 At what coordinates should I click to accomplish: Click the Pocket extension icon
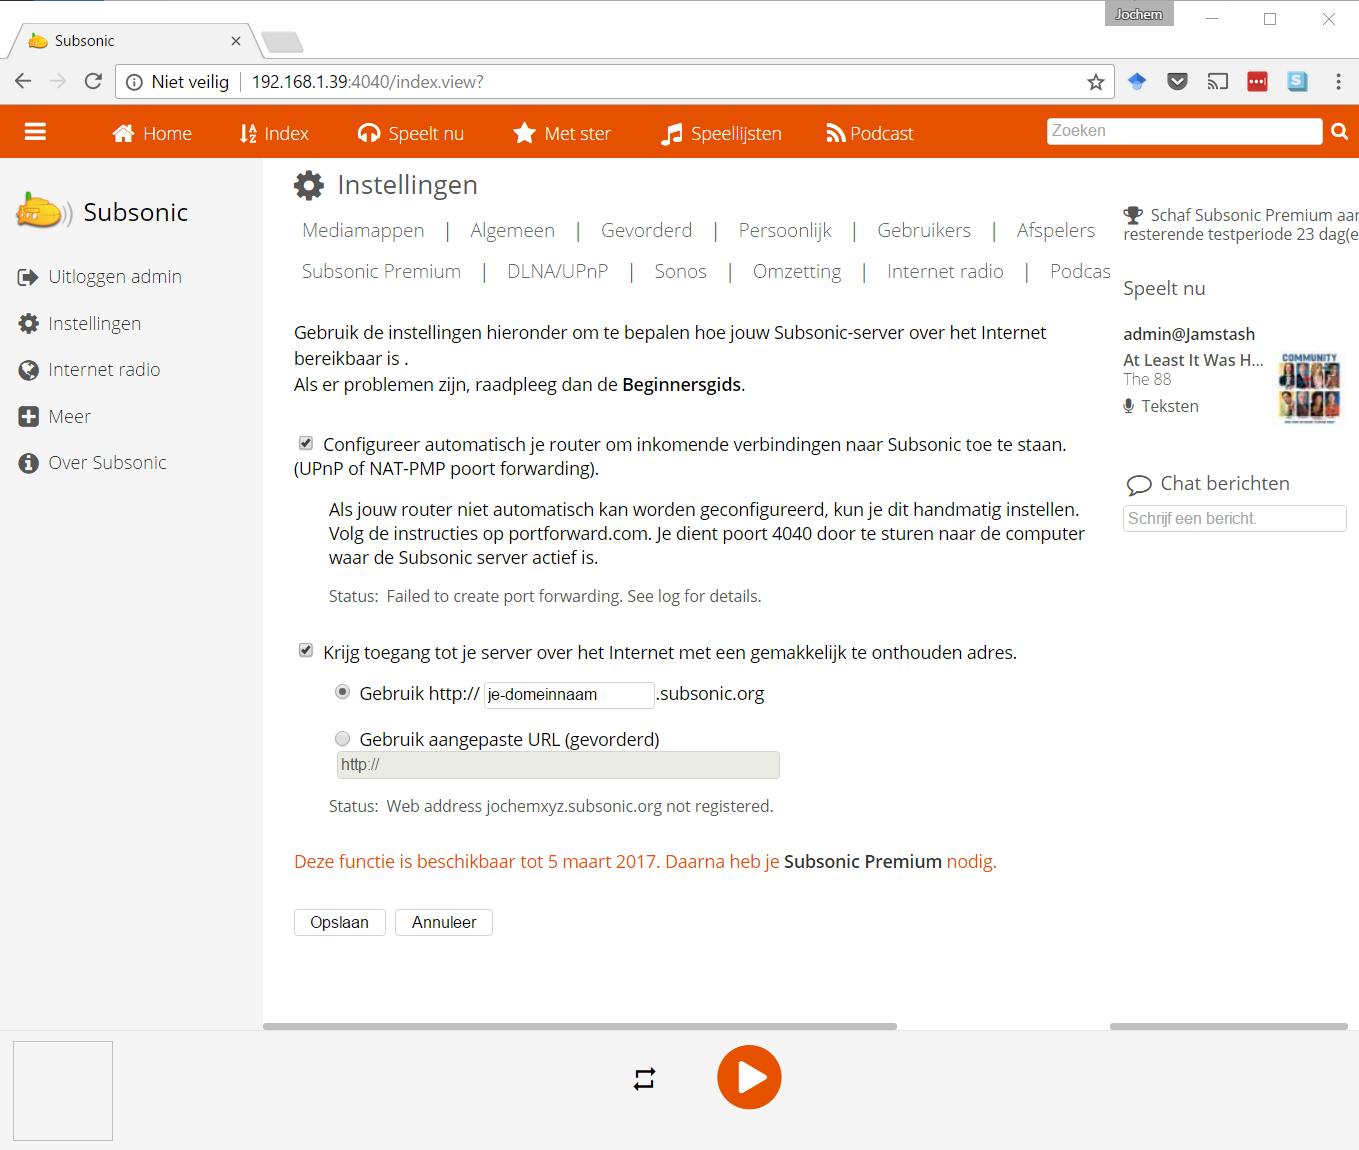(1177, 82)
